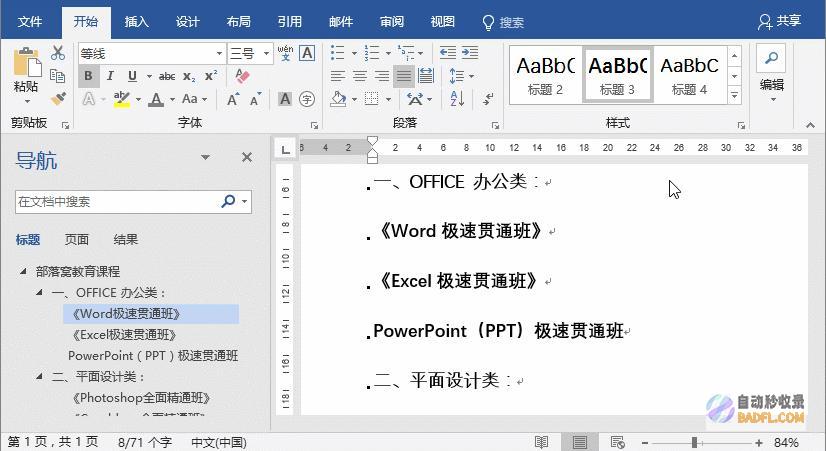Screen dimensions: 826x451
Task: Apply the font color
Action: [156, 99]
